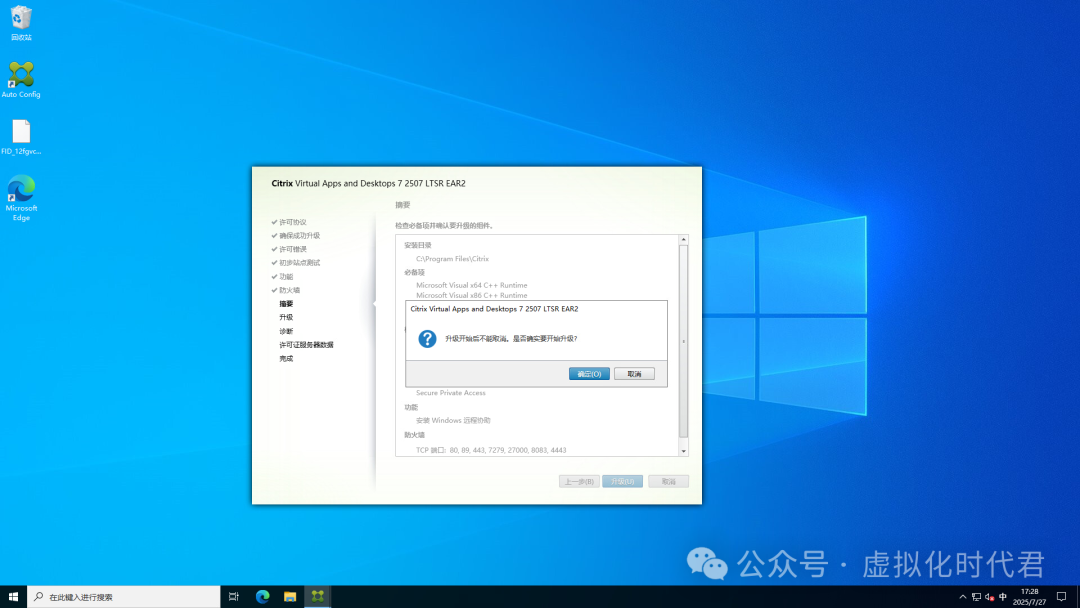
Task: Open the Microsoft Edge desktop shortcut
Action: [21, 198]
